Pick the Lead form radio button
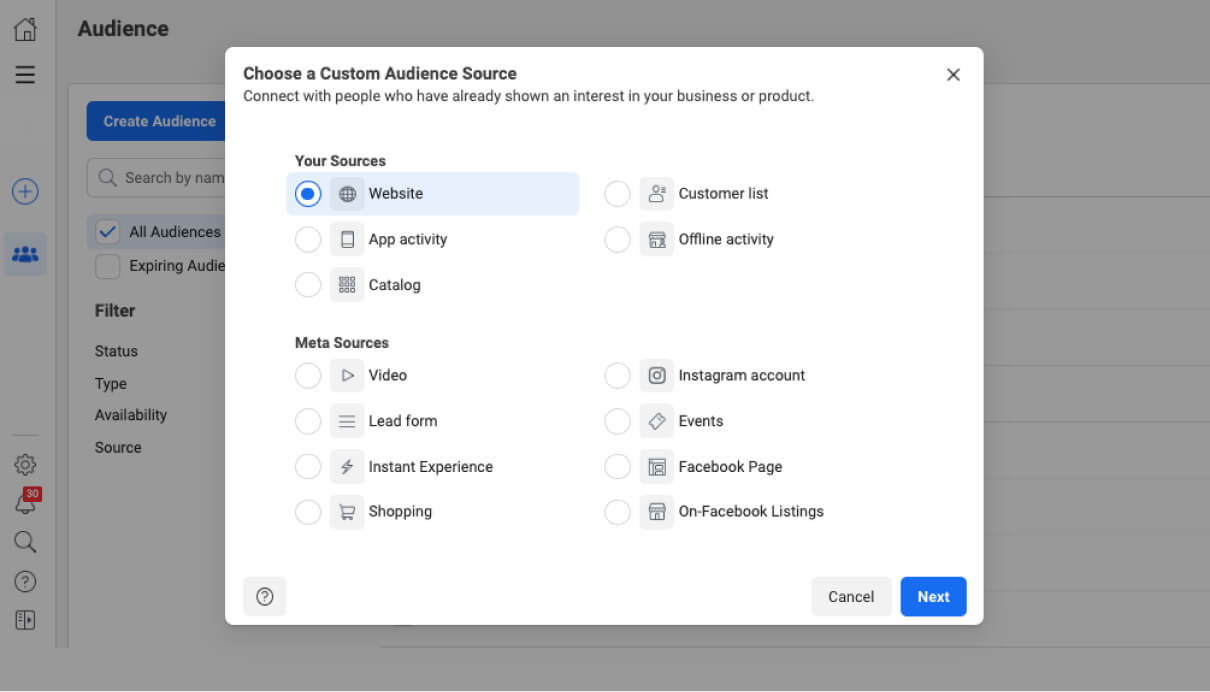 [x=308, y=422]
